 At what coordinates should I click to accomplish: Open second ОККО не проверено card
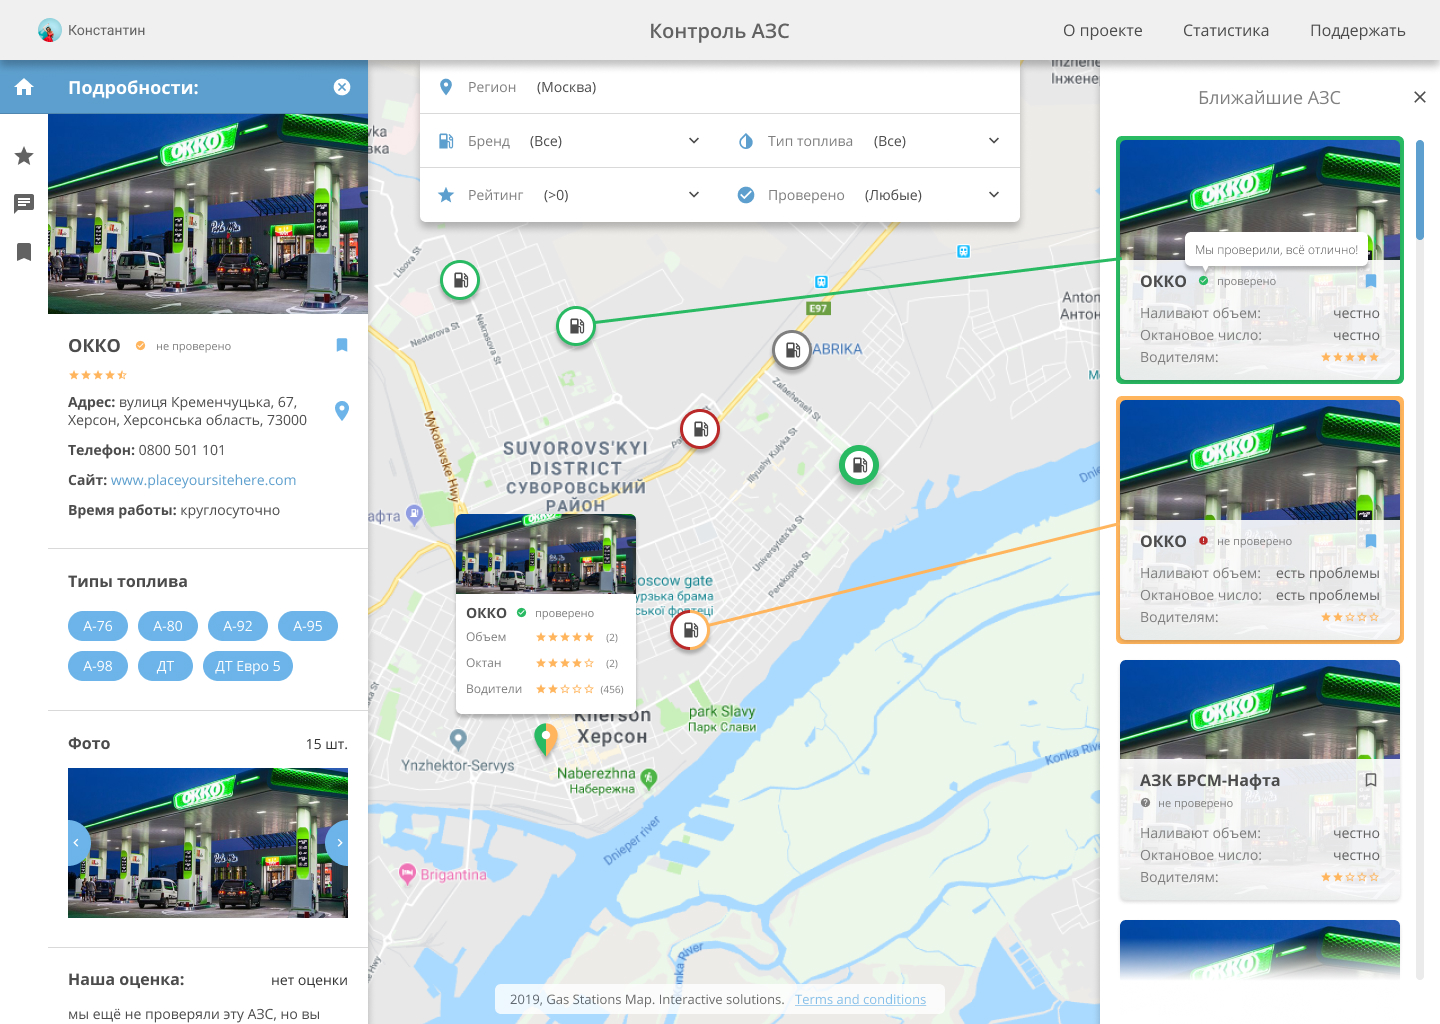click(1260, 520)
